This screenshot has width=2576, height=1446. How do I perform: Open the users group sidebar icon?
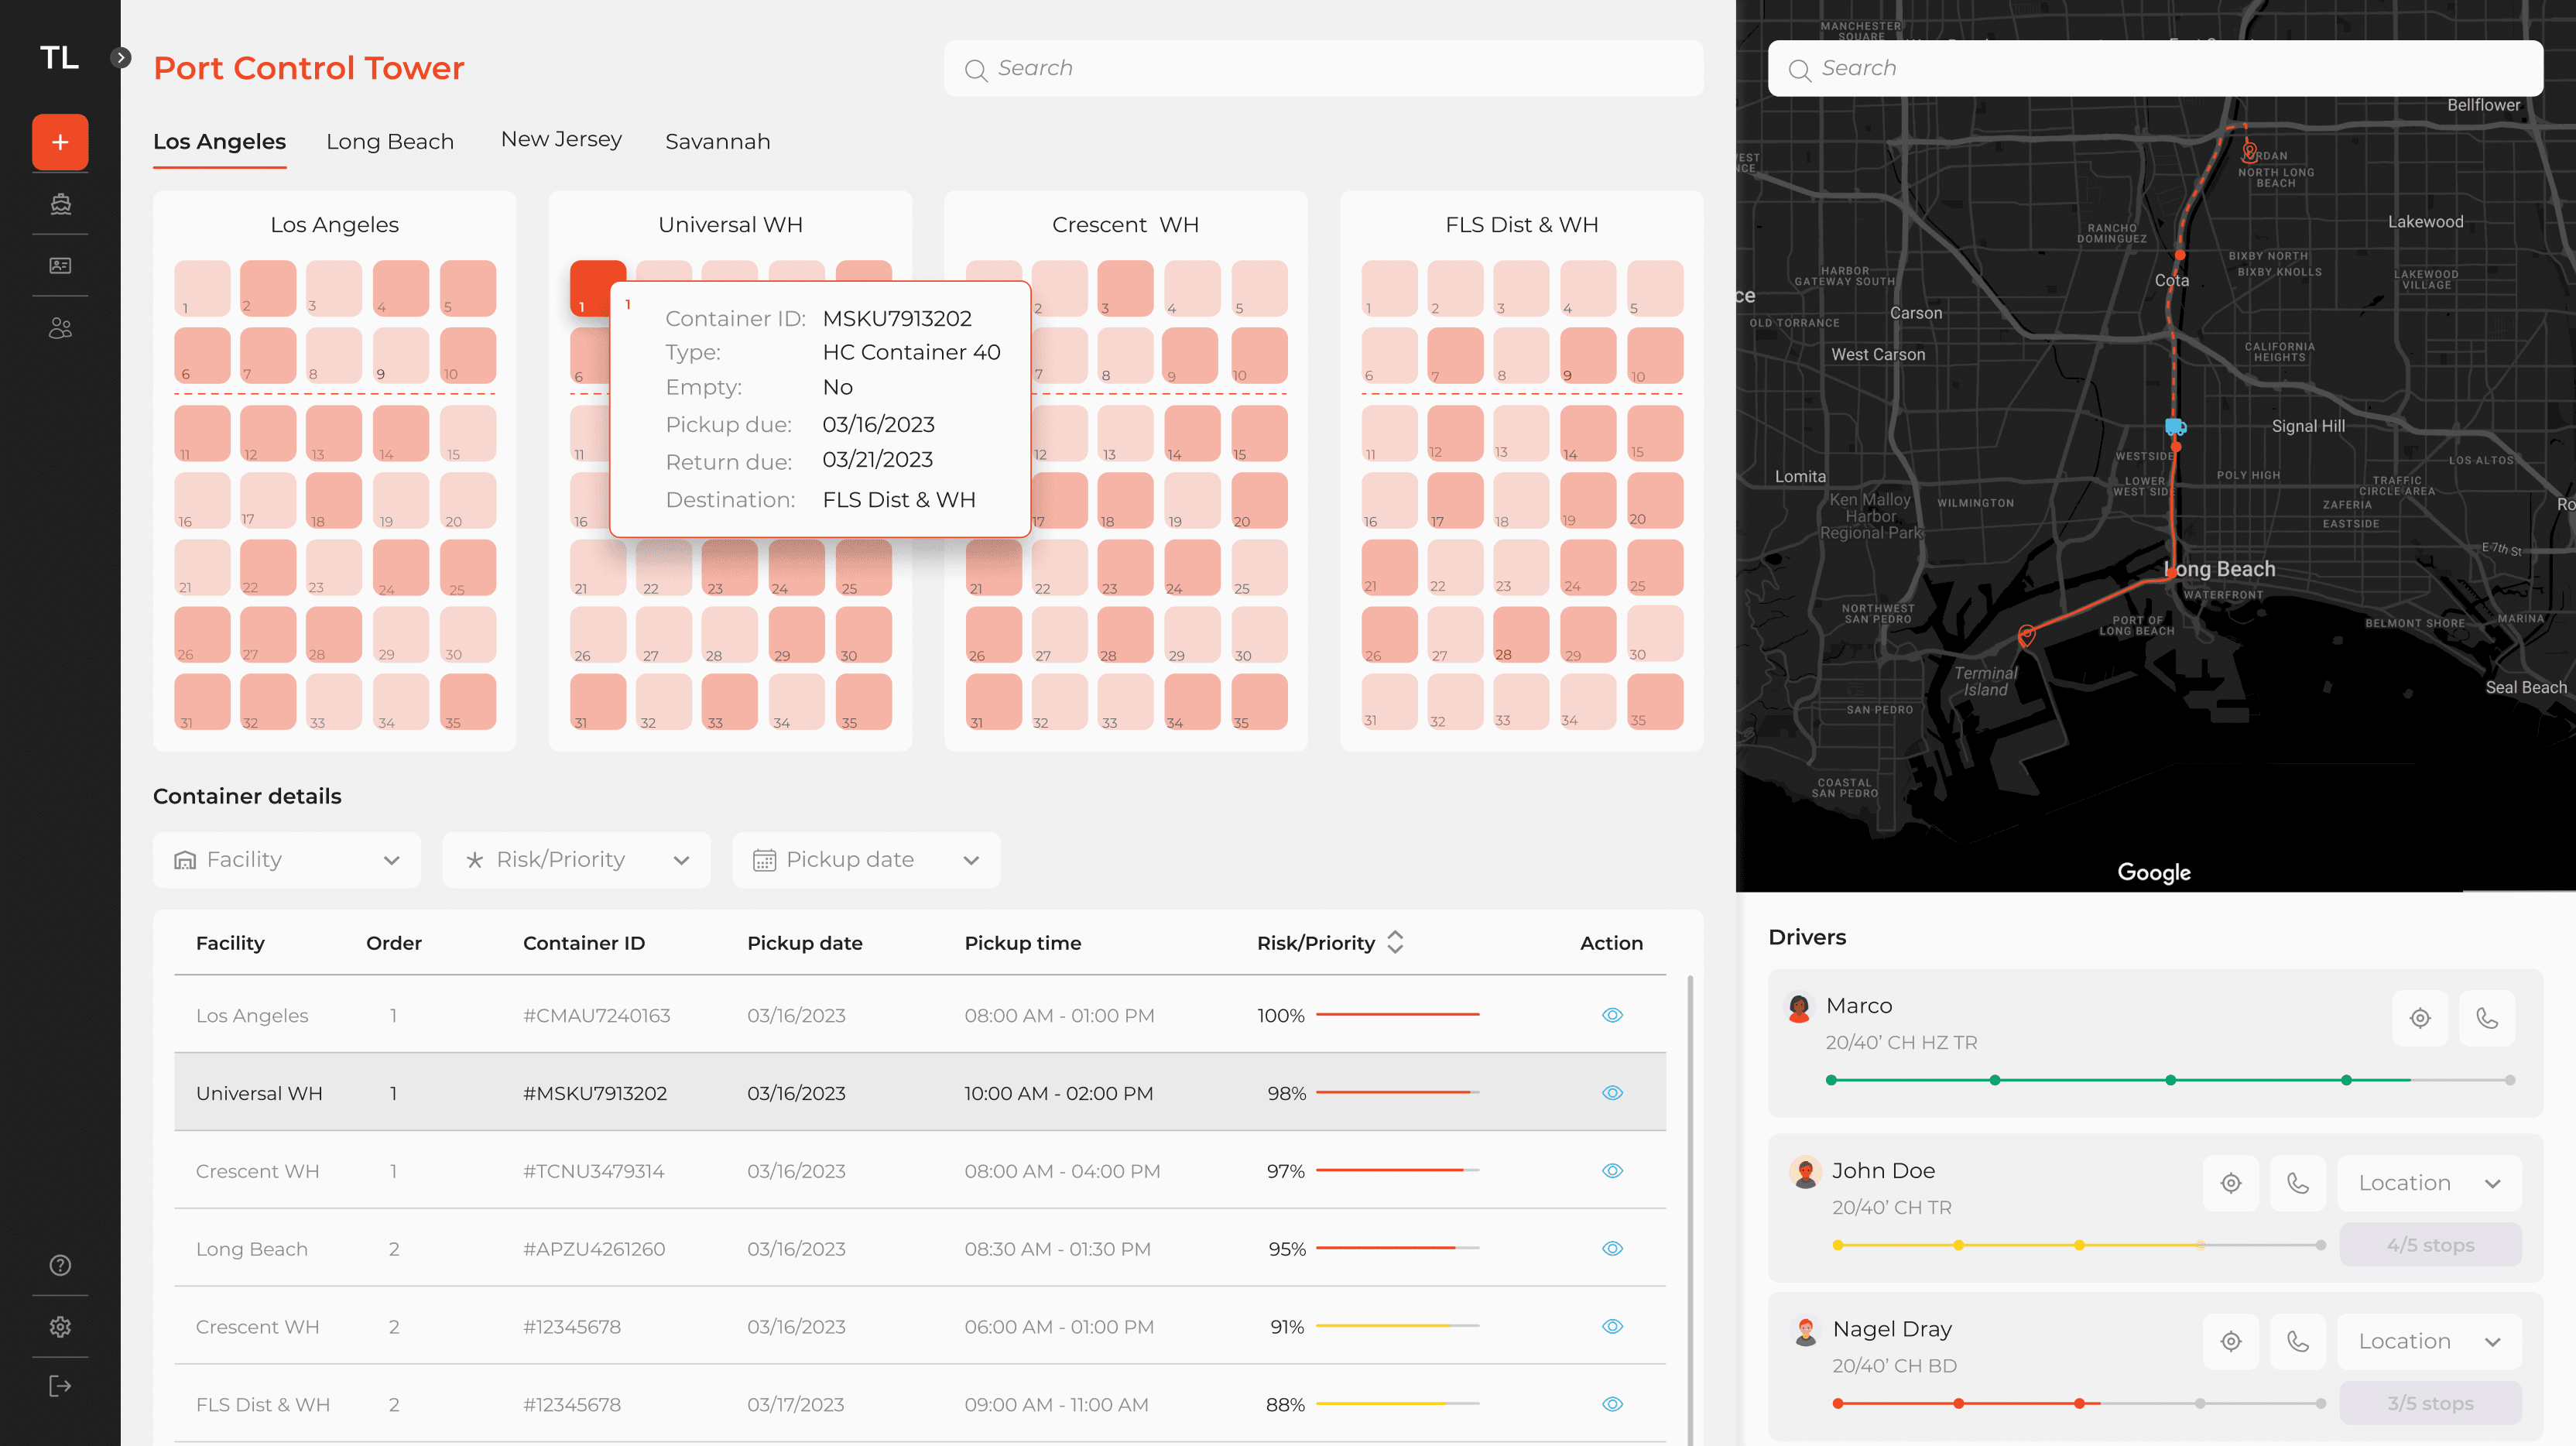[60, 328]
